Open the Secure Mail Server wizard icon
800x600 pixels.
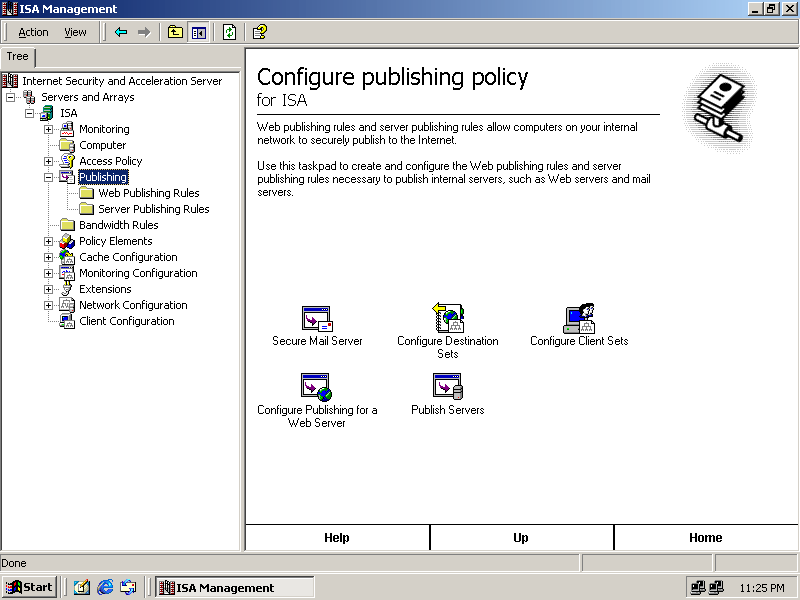pyautogui.click(x=316, y=319)
